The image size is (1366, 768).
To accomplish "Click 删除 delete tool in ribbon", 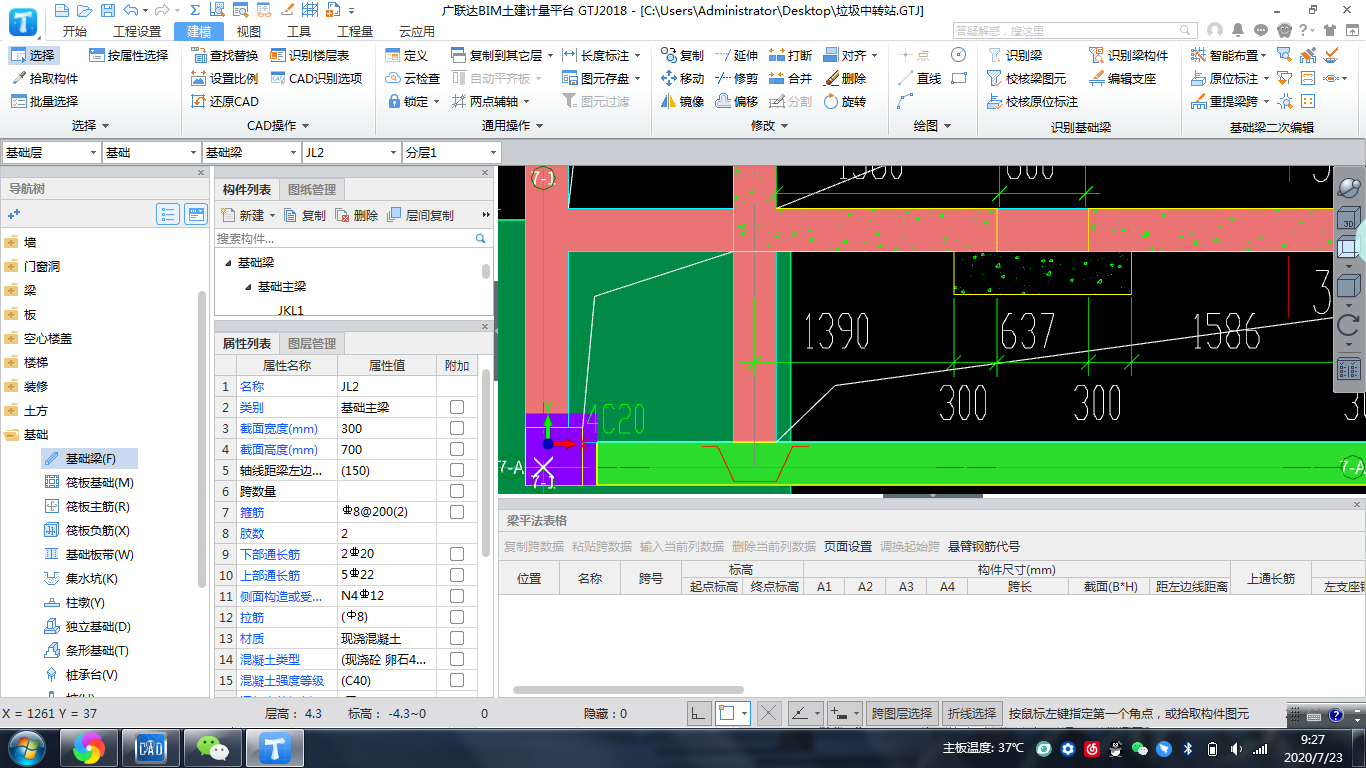I will click(844, 78).
